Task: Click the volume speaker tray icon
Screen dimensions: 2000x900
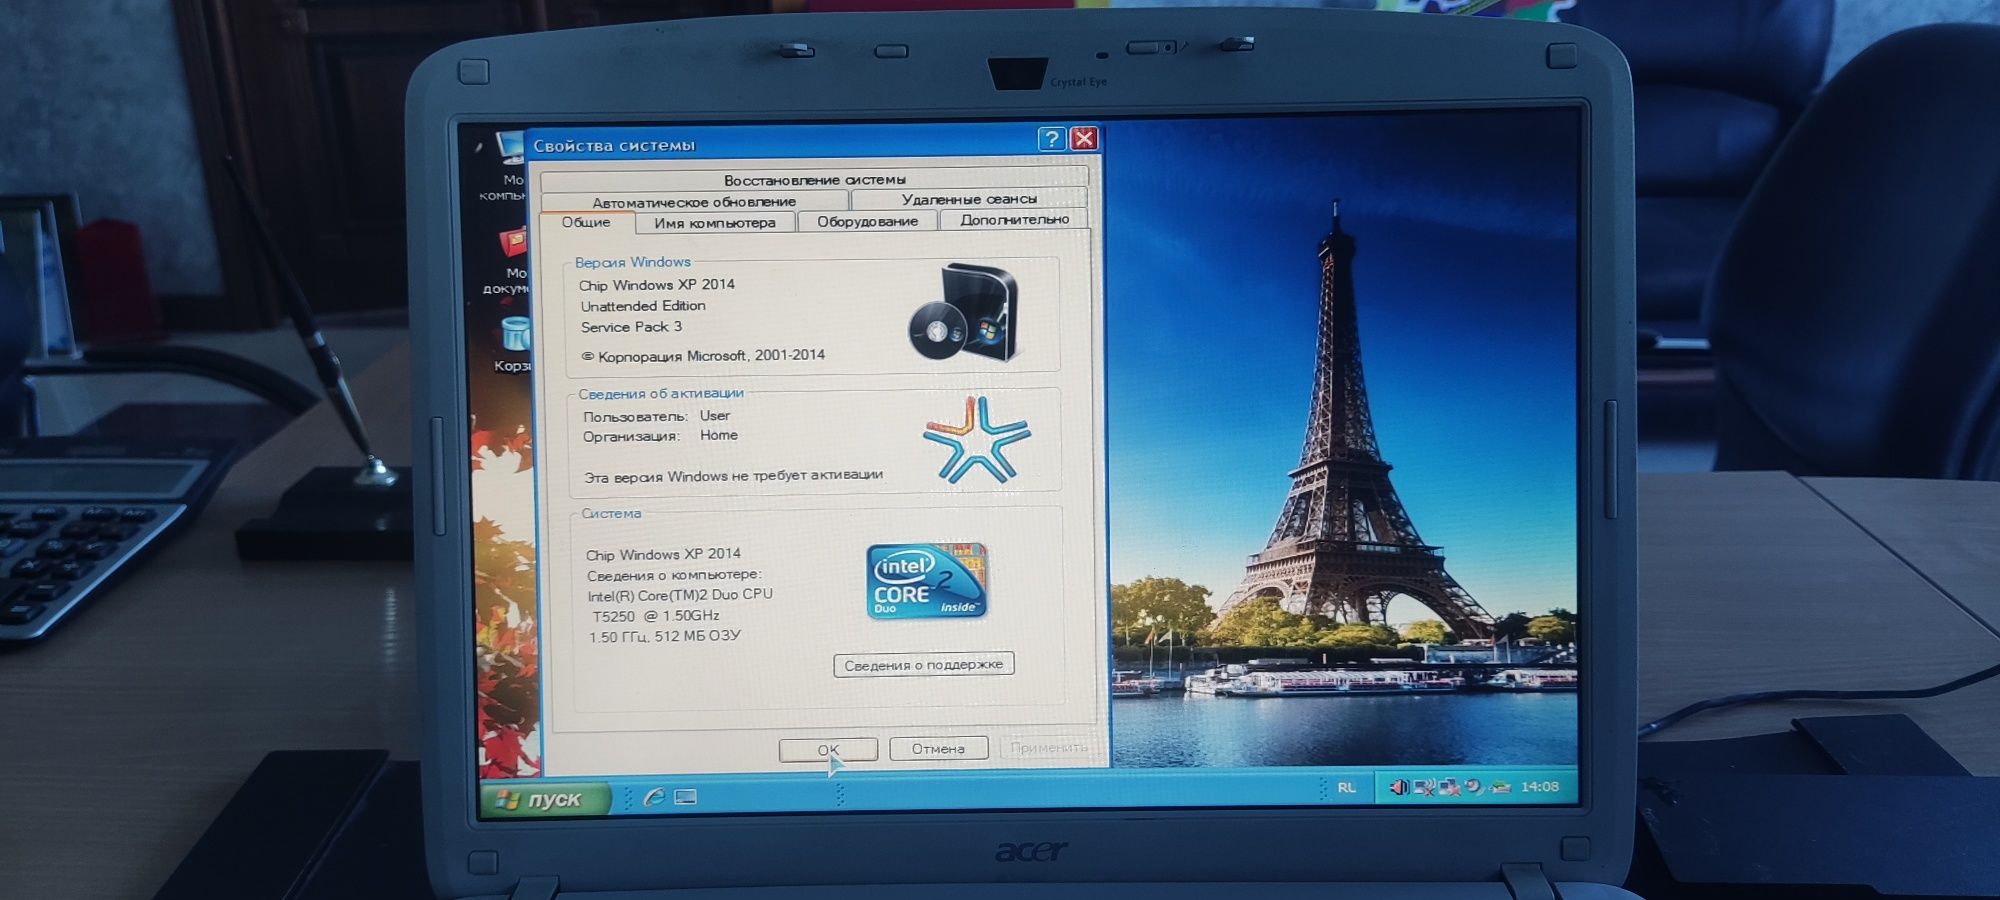Action: coord(1400,787)
